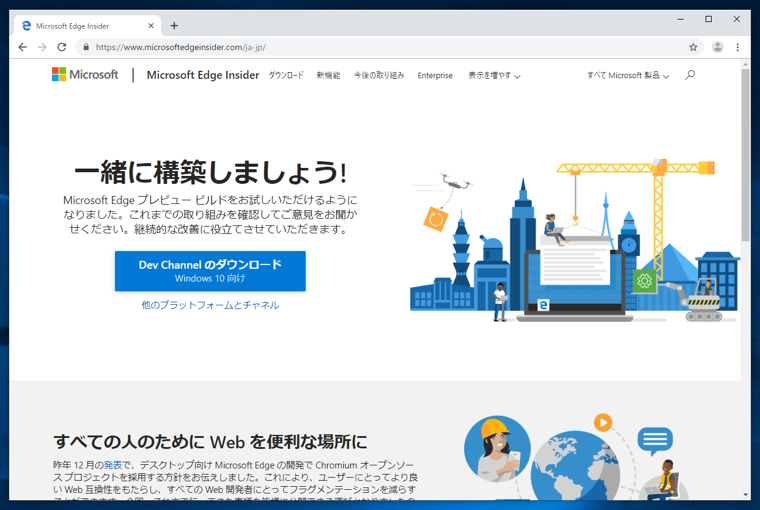Bookmark this page with the star icon

693,47
